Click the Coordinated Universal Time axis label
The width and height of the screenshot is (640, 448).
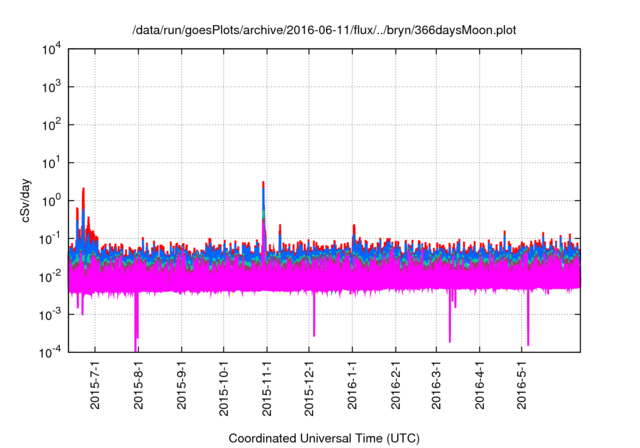point(325,438)
